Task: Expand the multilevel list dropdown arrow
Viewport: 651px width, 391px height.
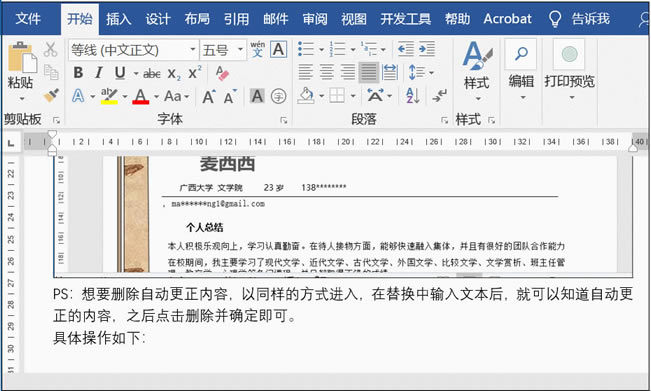Action: pos(383,49)
